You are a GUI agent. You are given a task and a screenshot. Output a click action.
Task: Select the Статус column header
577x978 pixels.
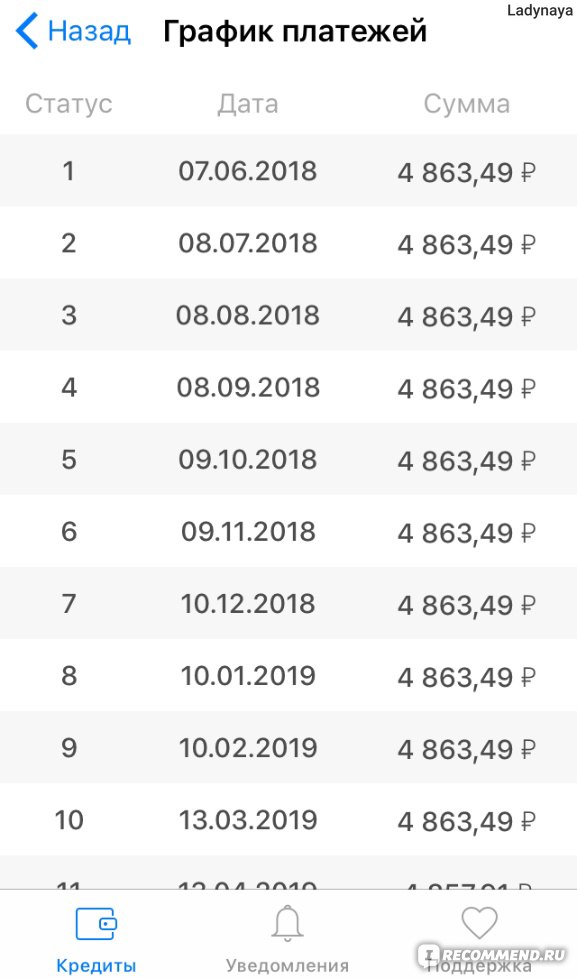coord(69,104)
